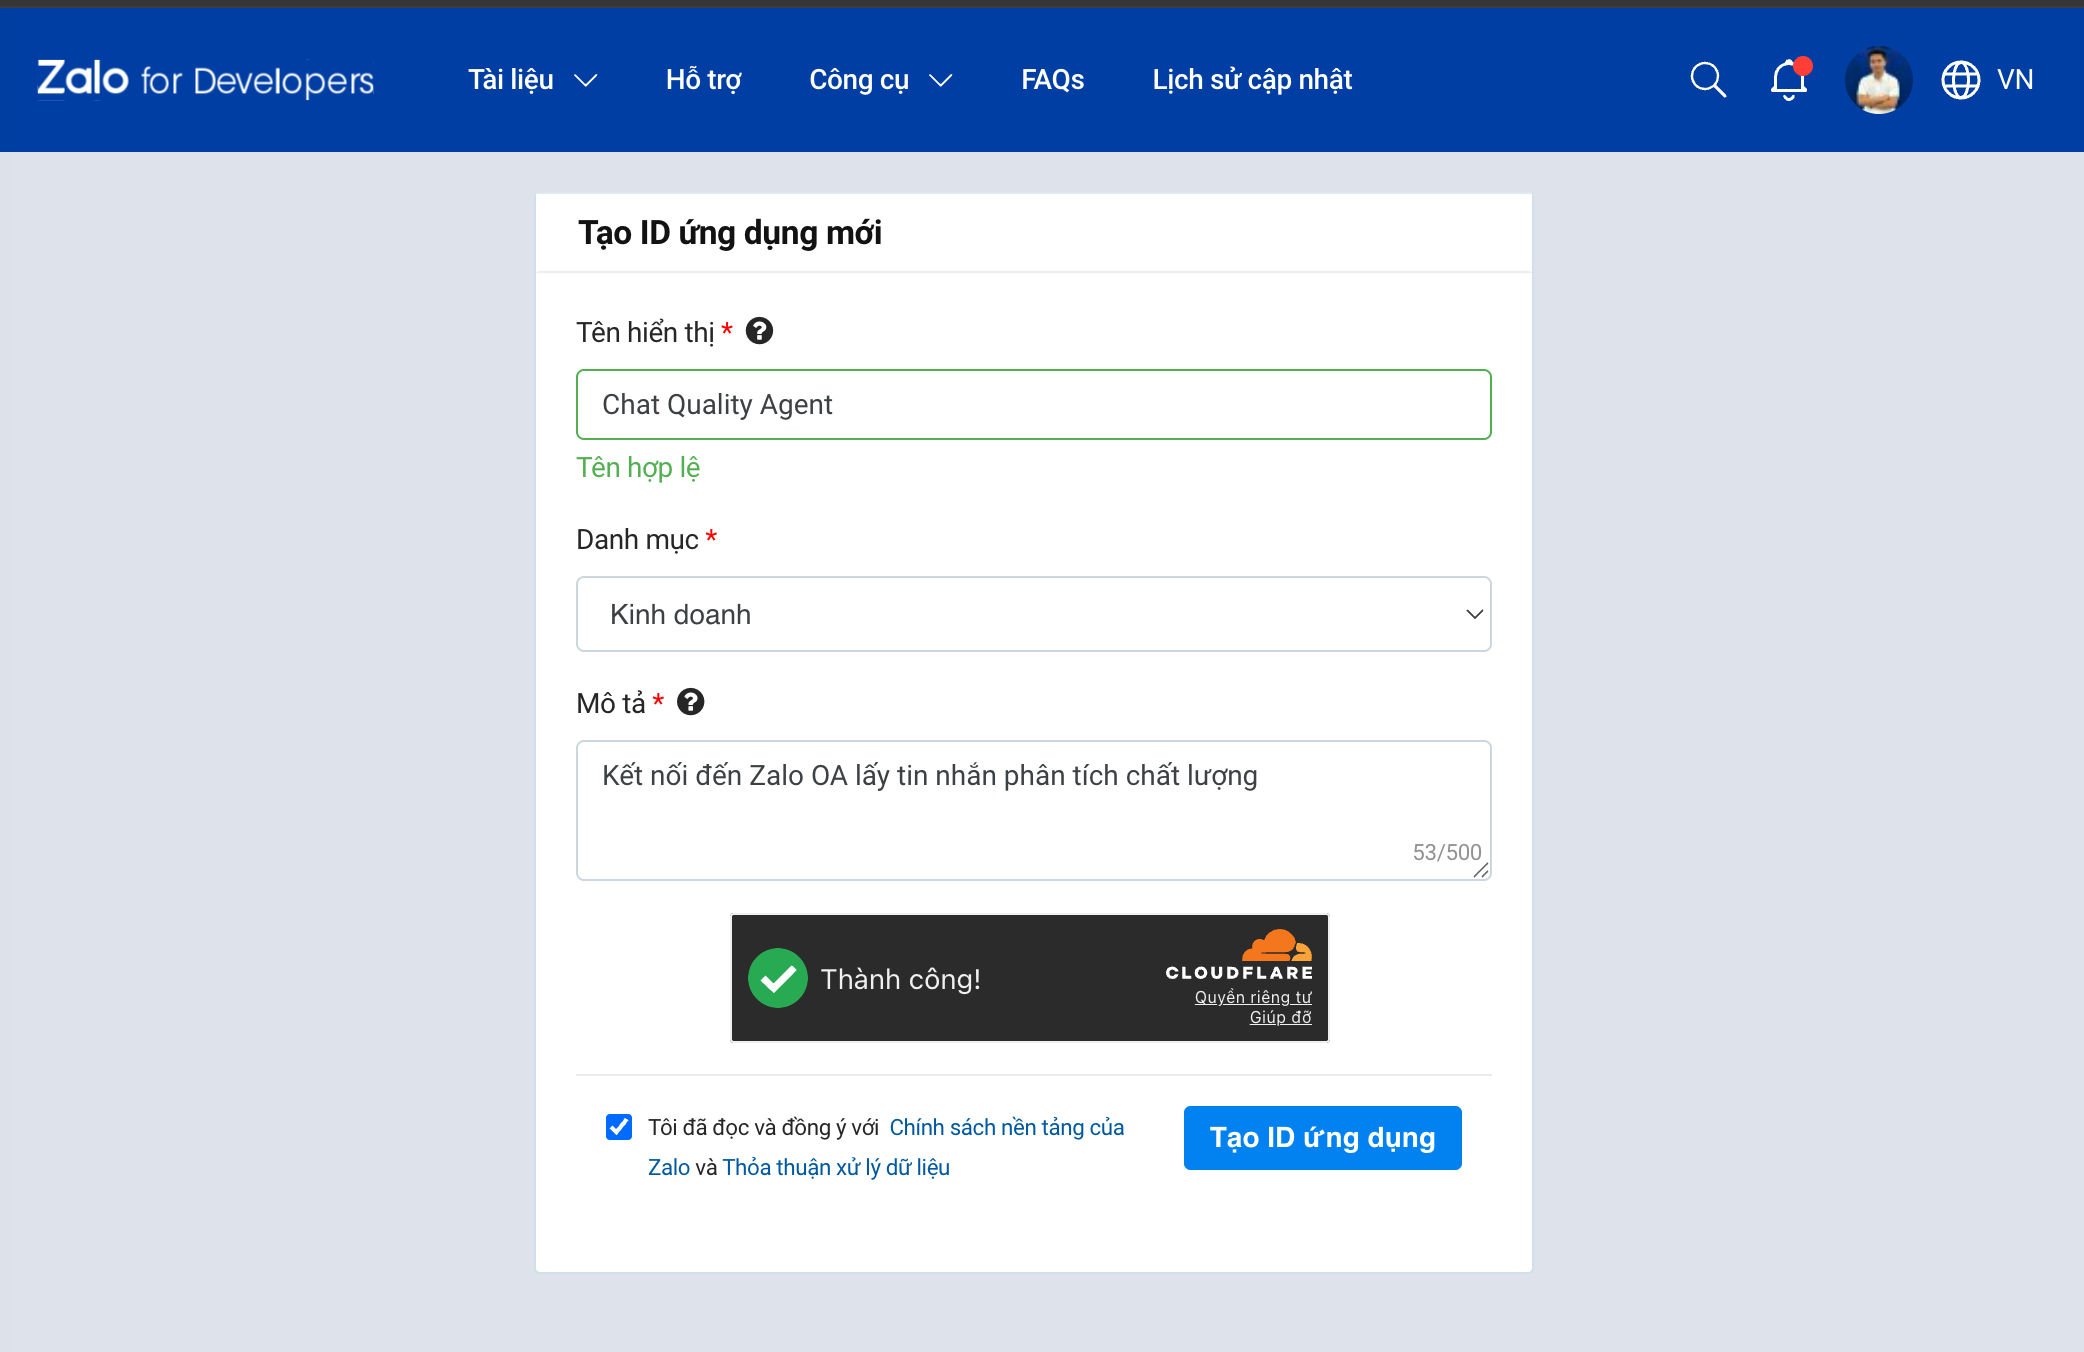The image size is (2084, 1352).
Task: Open the notifications bell
Action: [1789, 79]
